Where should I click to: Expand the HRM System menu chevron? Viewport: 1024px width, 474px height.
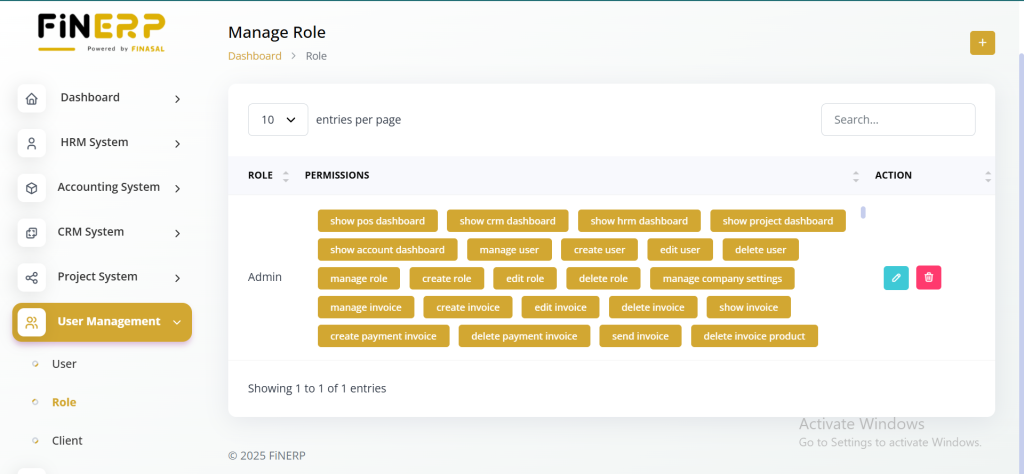click(177, 144)
